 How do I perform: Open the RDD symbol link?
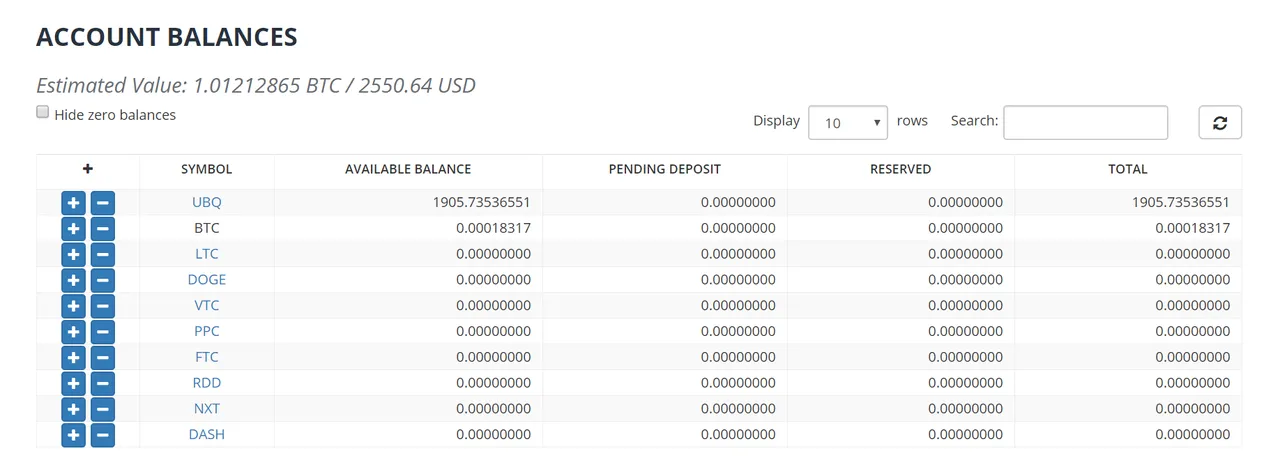[207, 383]
